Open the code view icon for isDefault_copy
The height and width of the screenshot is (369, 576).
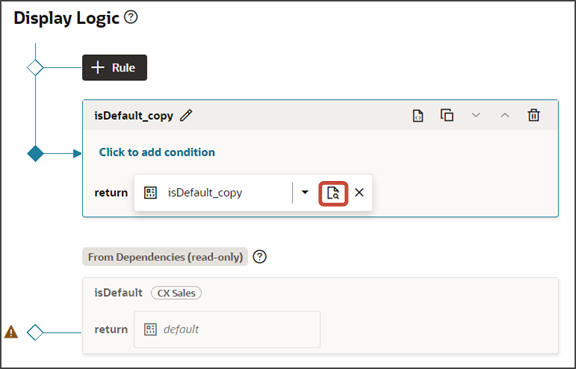click(x=418, y=115)
